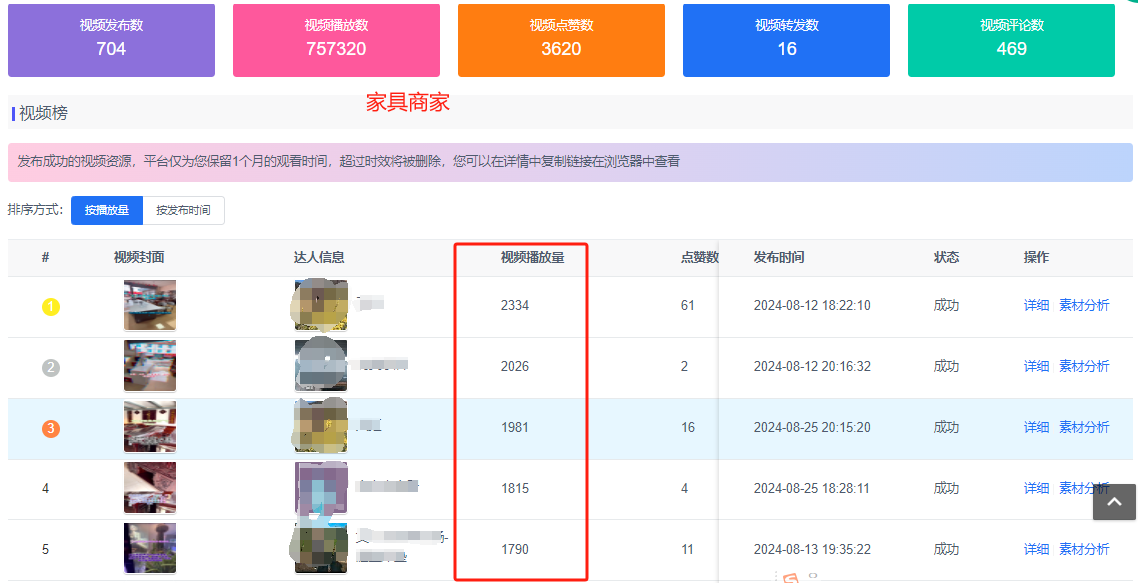The image size is (1138, 583).
Task: Click the fifth-ranked video cover thumbnail
Action: (150, 548)
